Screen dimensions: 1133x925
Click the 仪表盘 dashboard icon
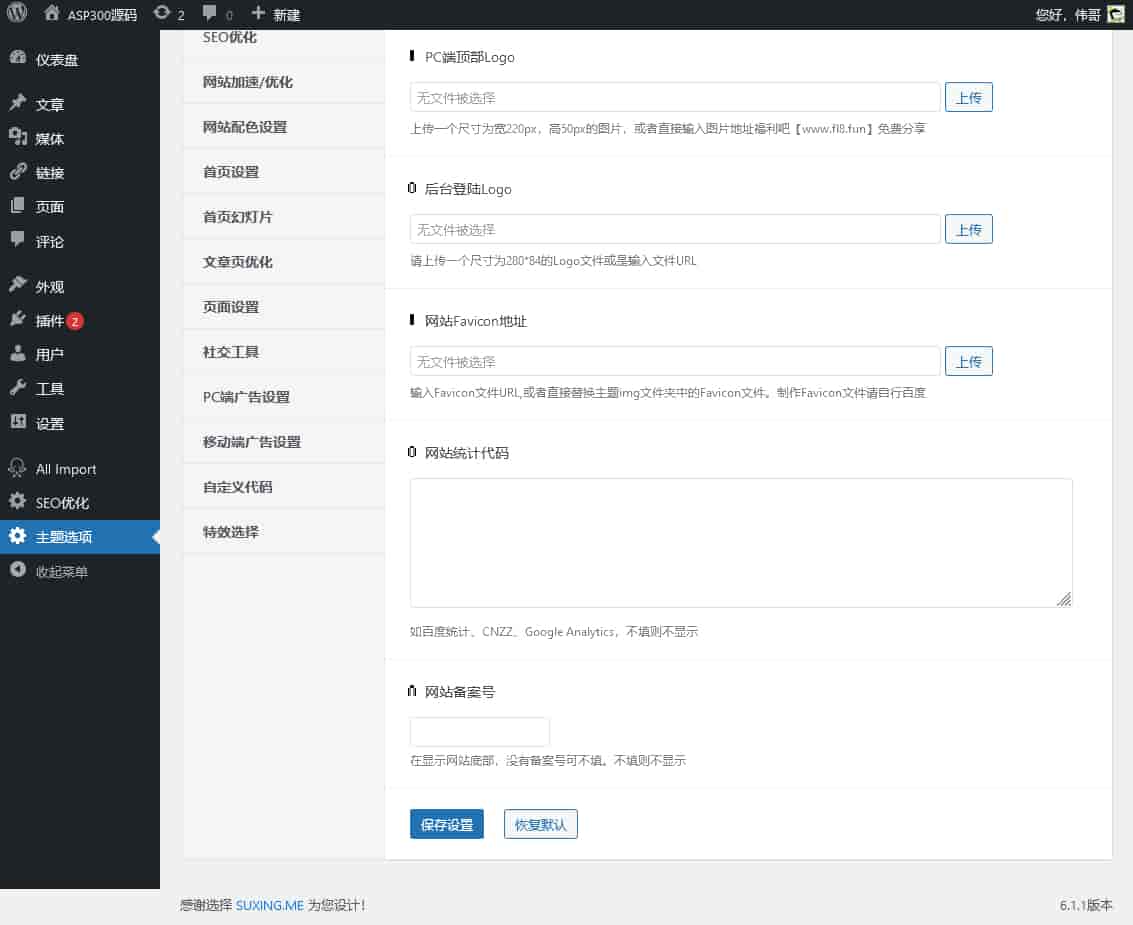coord(18,58)
